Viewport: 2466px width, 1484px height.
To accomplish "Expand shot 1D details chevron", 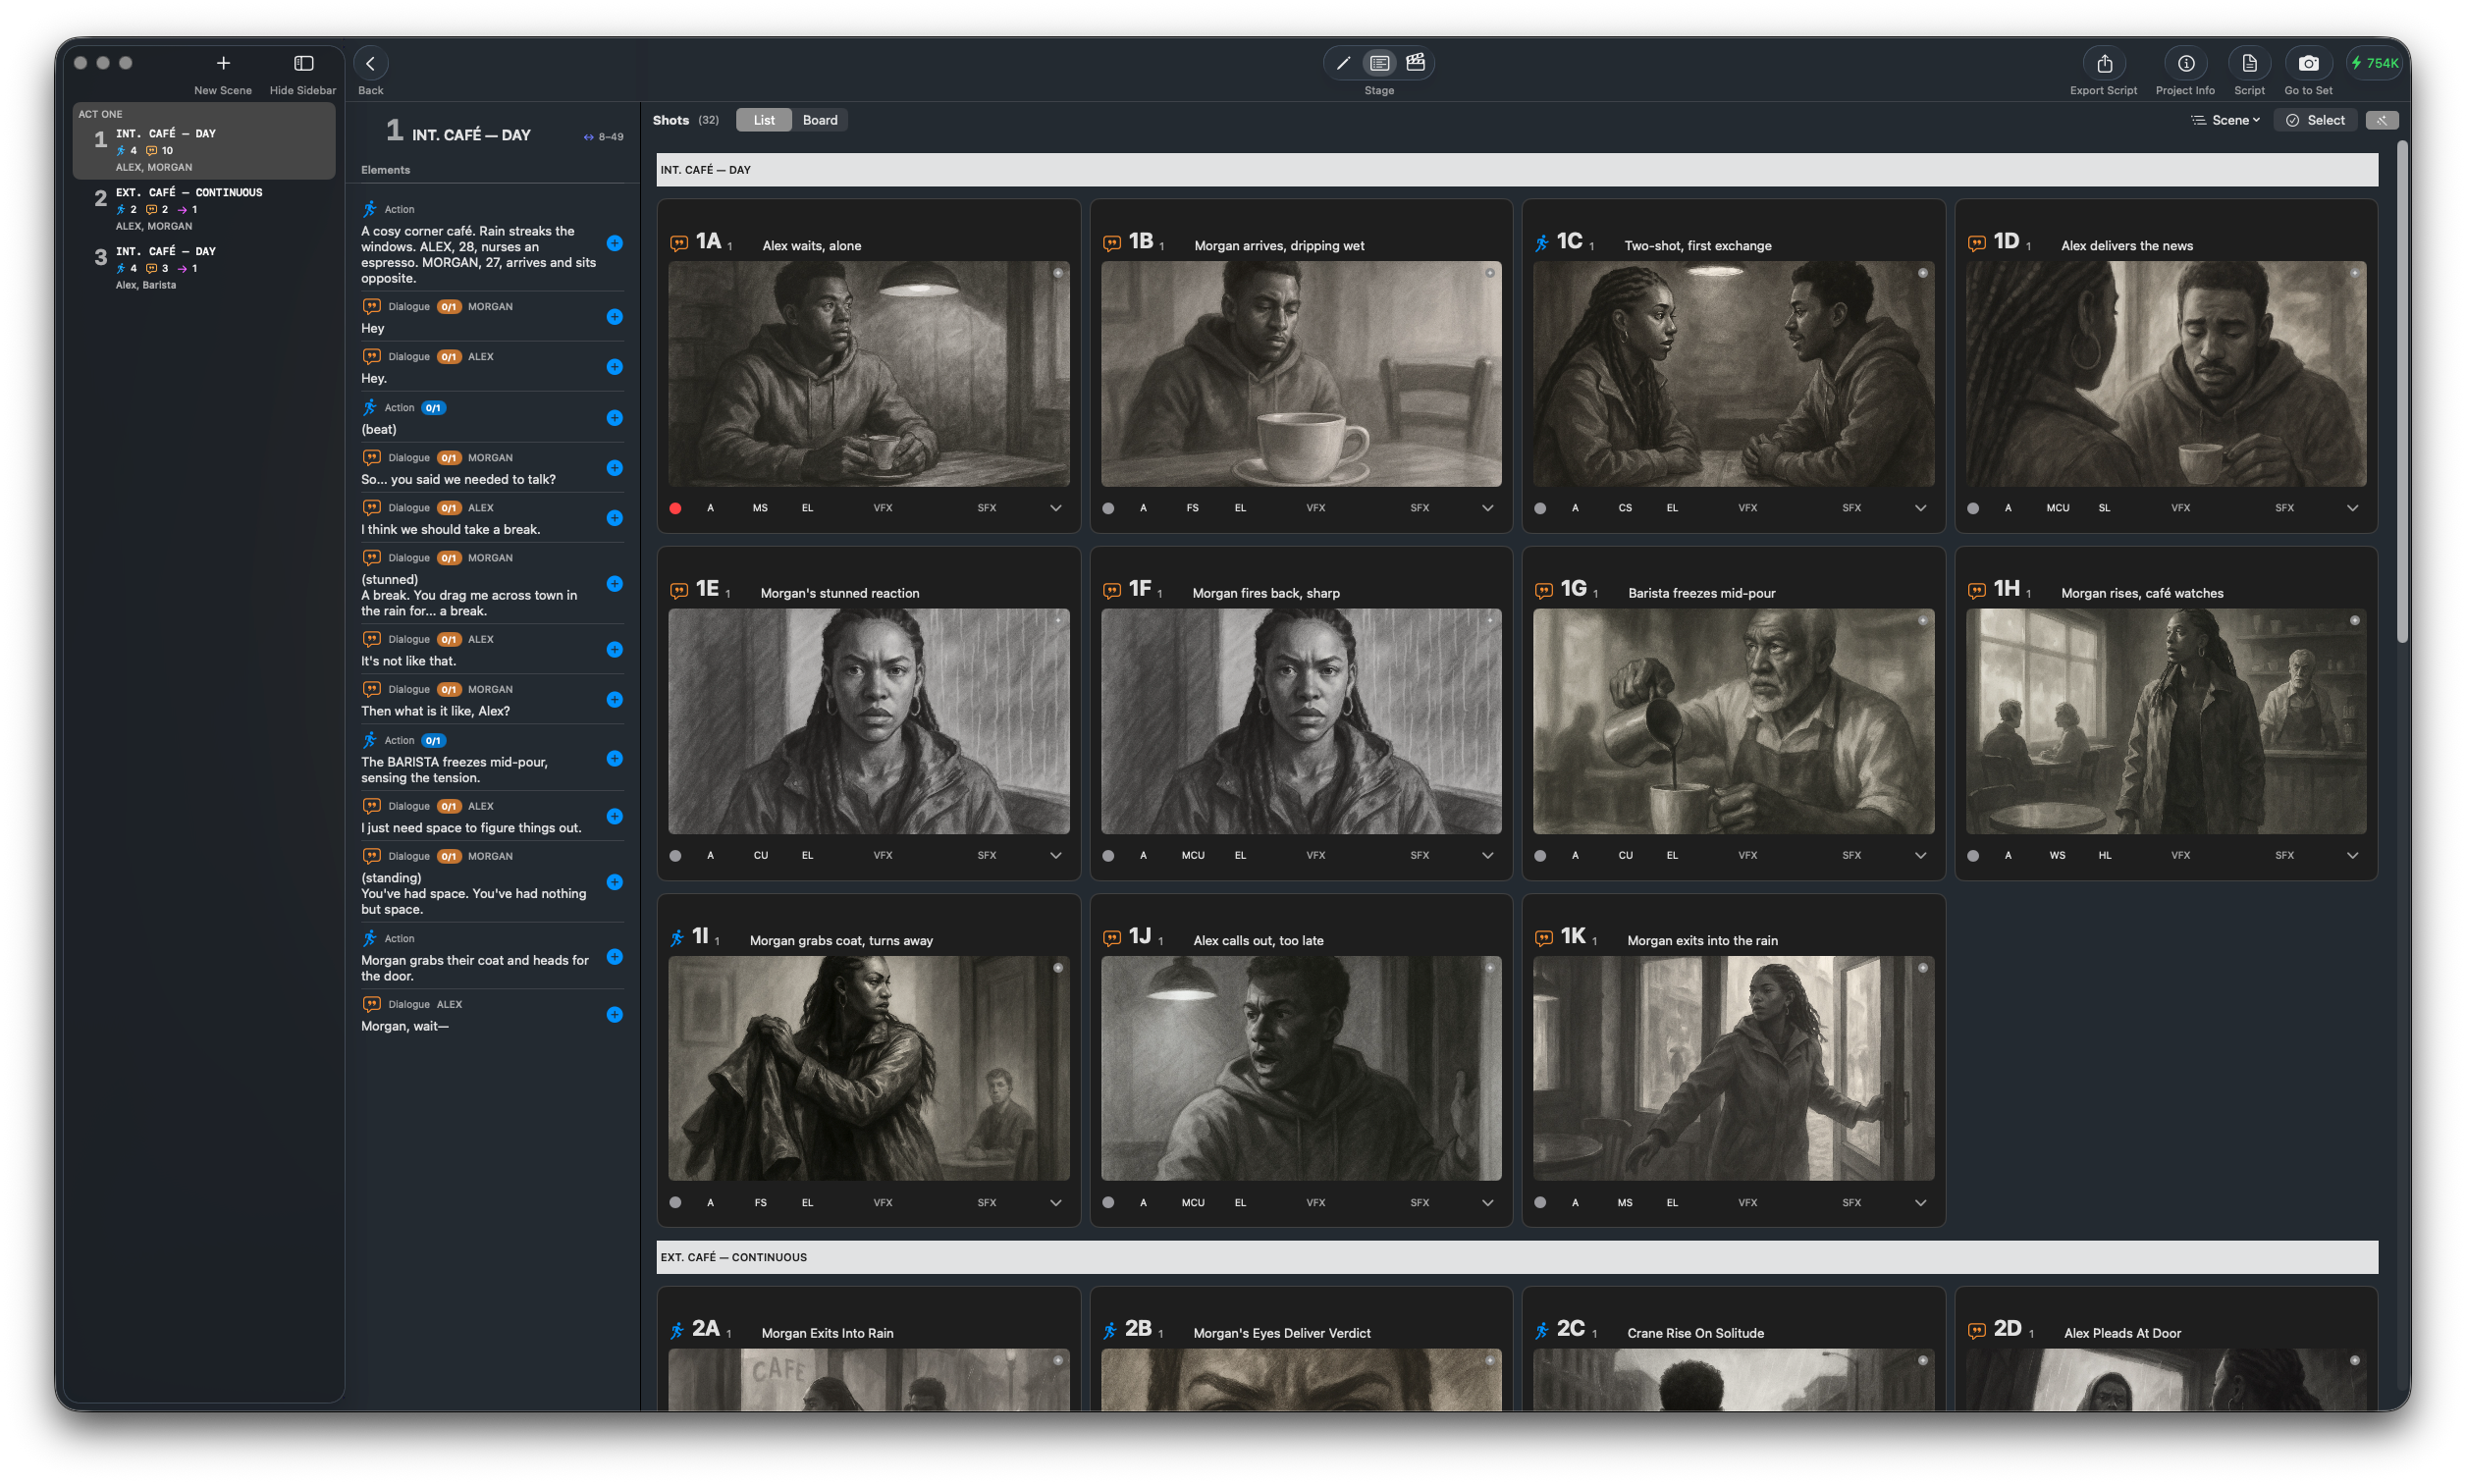I will click(x=2352, y=508).
